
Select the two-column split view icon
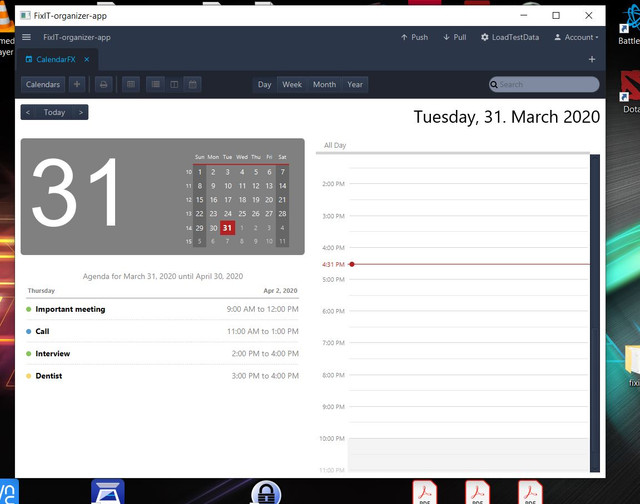[x=174, y=84]
